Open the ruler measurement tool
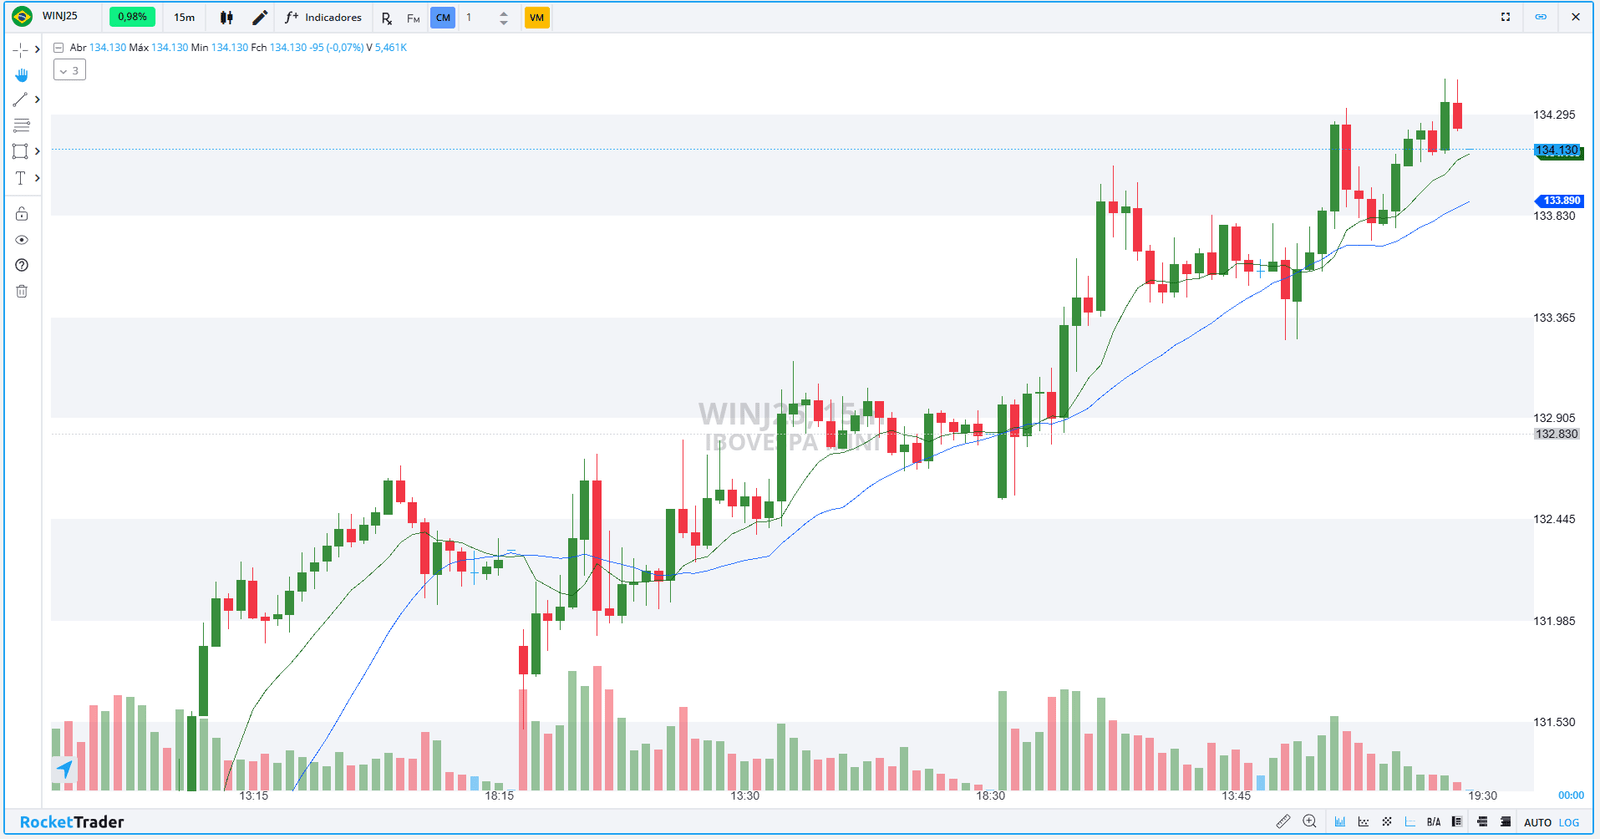 pos(1286,821)
